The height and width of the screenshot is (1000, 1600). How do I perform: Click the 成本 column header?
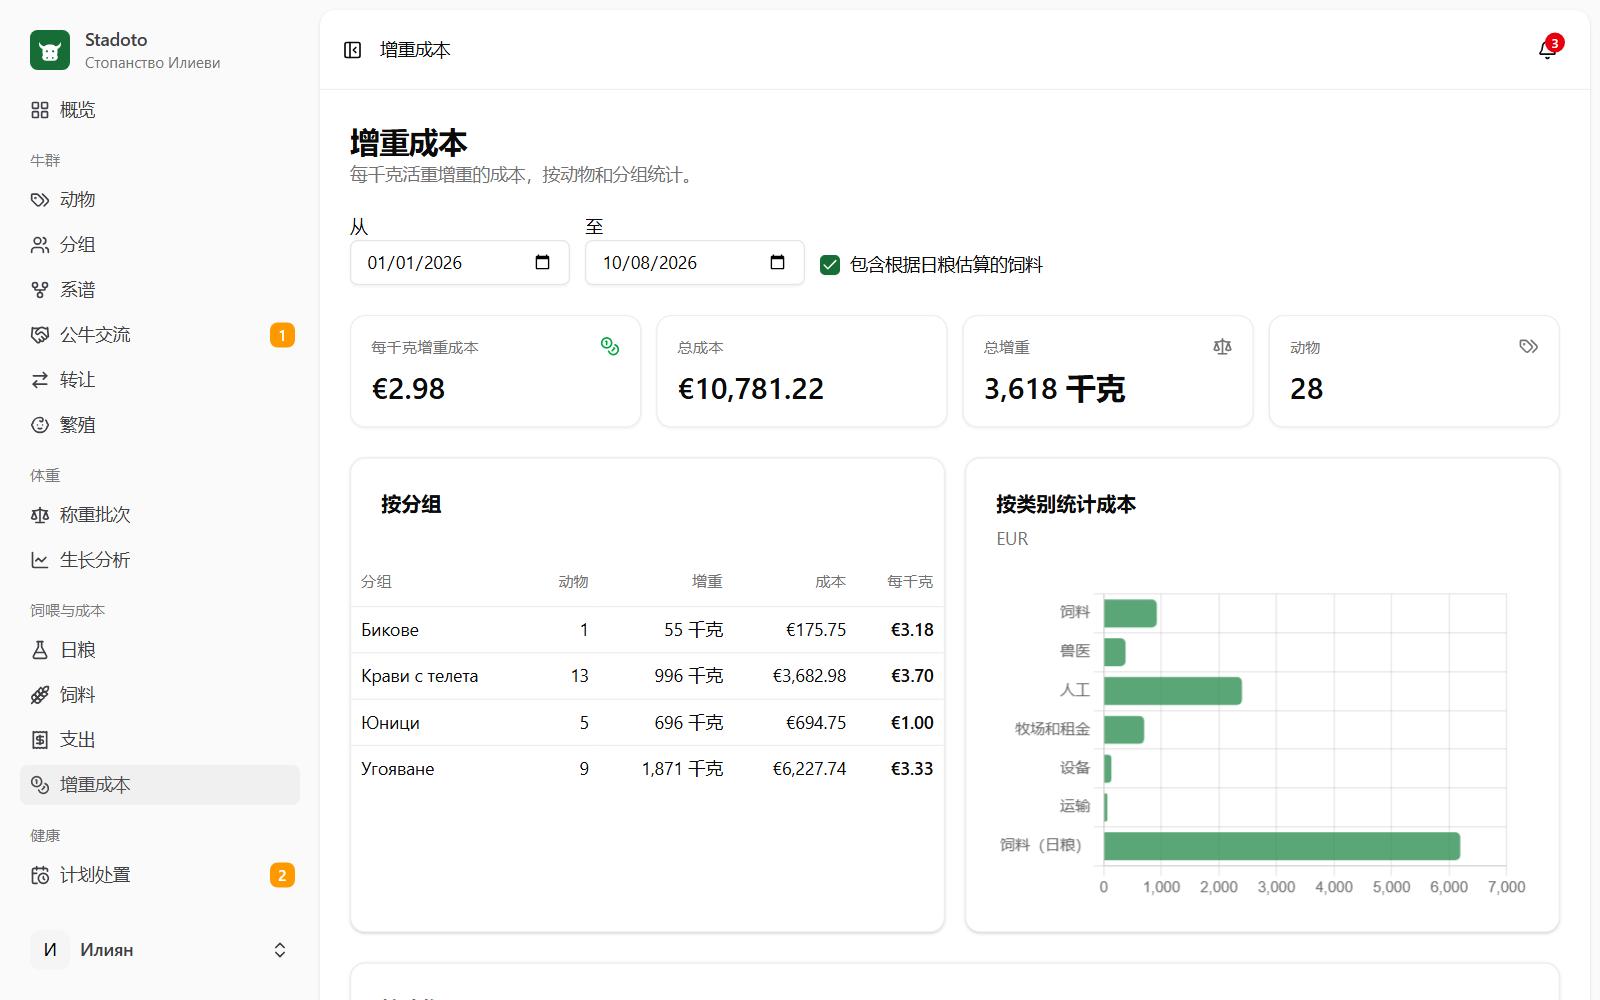click(830, 581)
